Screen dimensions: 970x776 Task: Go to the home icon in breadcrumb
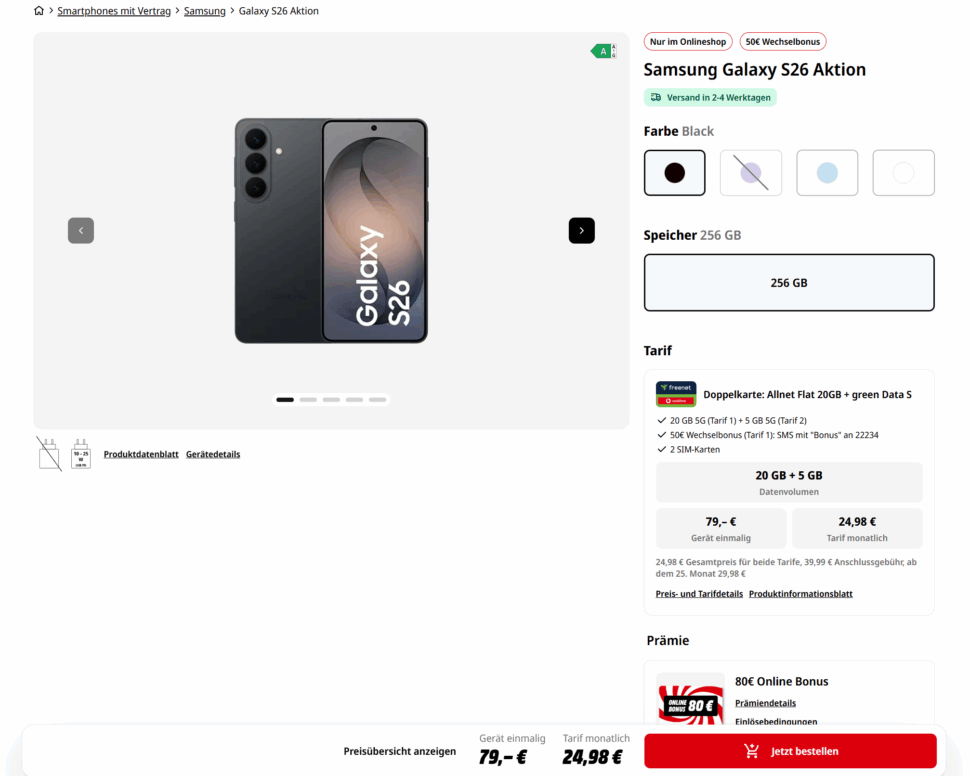coord(39,11)
